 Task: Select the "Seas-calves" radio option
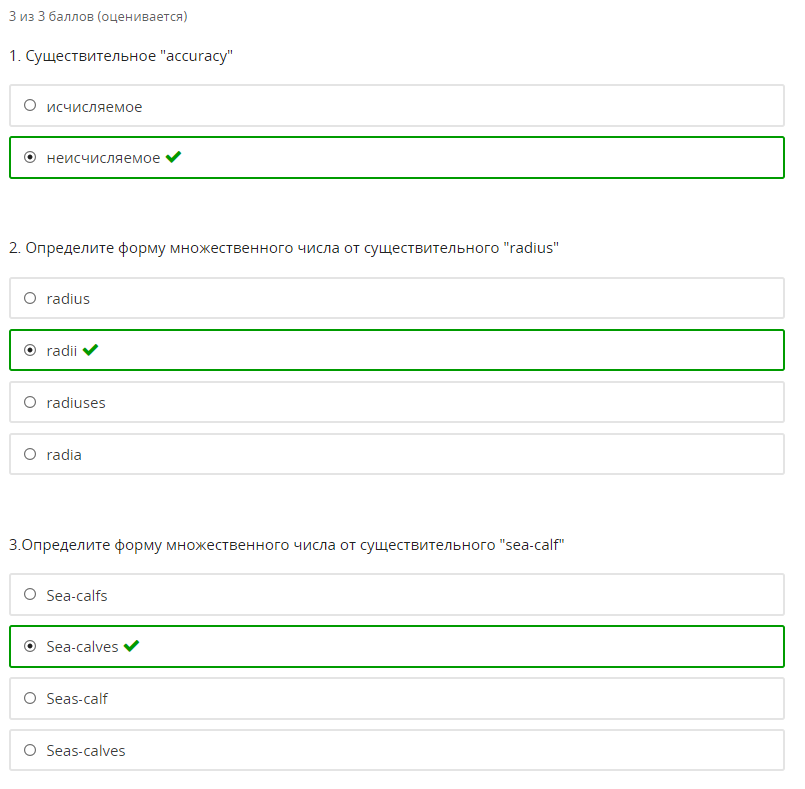tap(30, 750)
